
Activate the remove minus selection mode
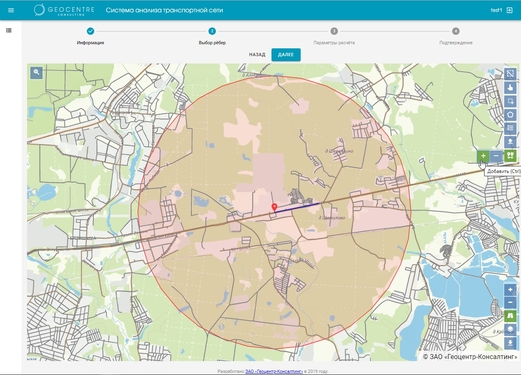pos(496,156)
